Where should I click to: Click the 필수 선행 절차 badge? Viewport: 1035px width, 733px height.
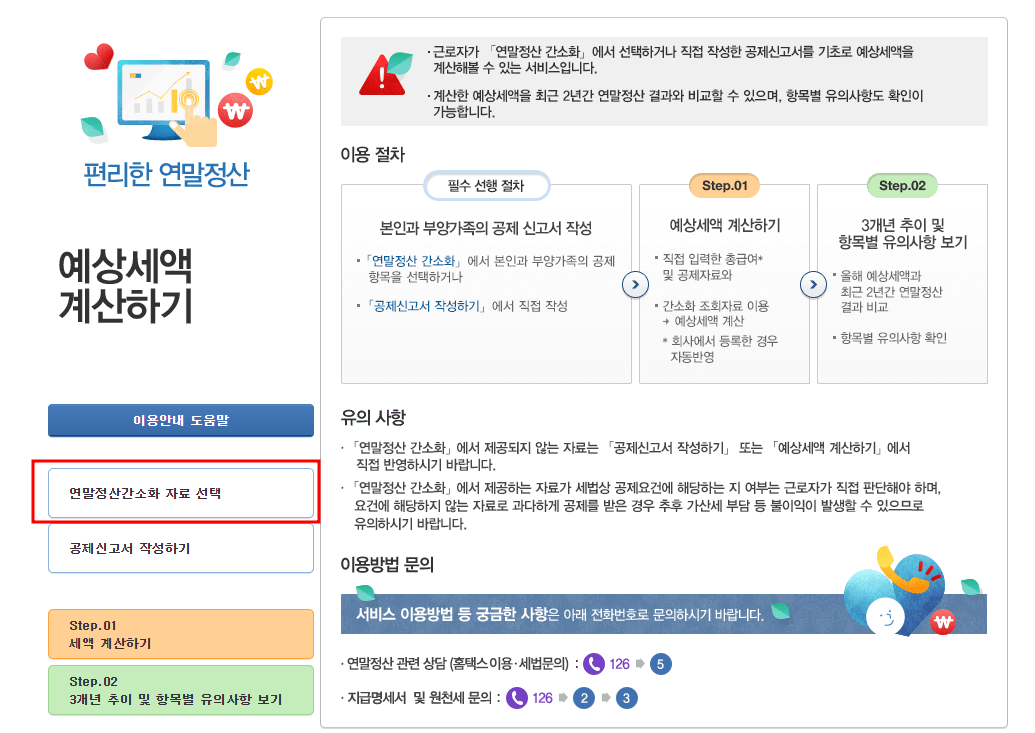[x=487, y=186]
